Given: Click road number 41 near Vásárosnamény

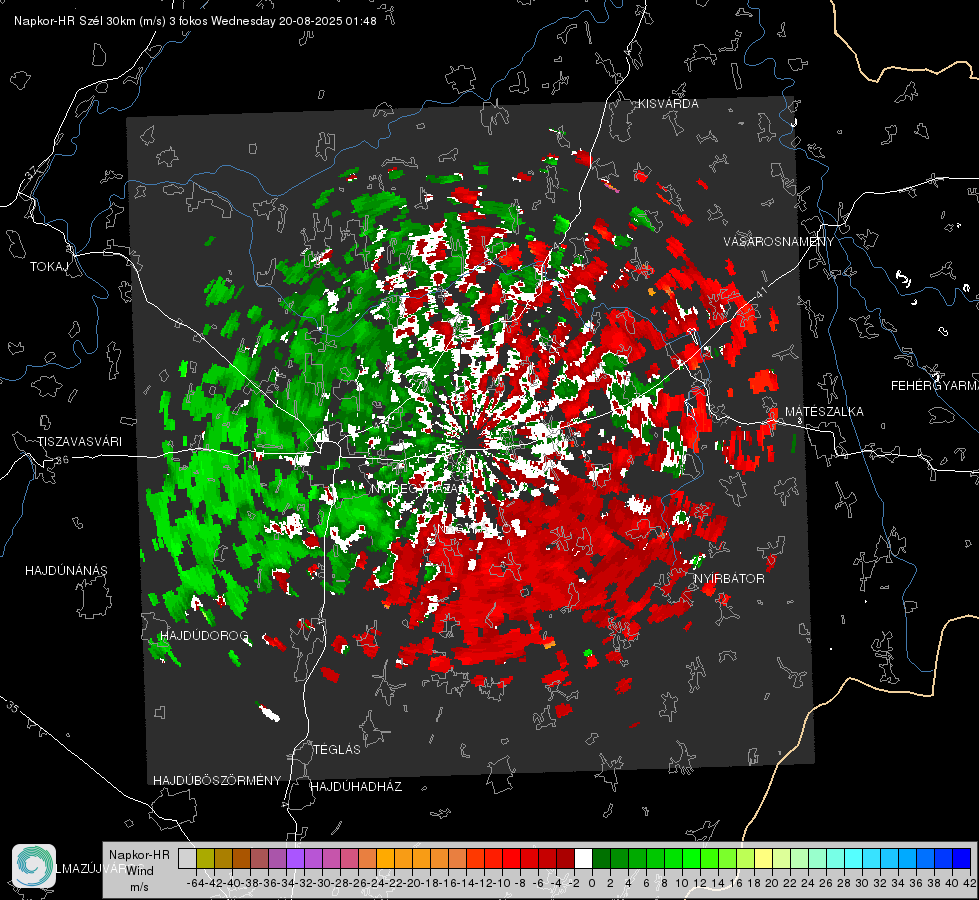Looking at the screenshot, I should click(760, 292).
